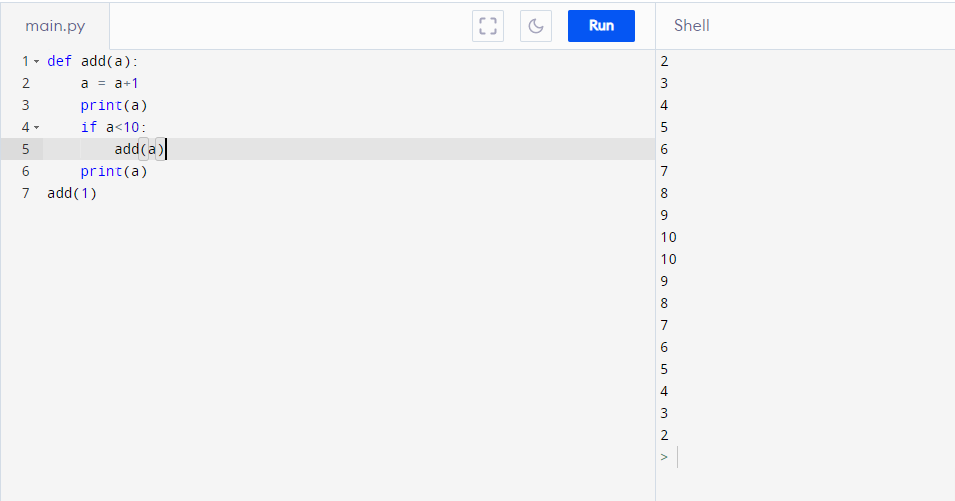Click line number 6 in the gutter
Screen dimensions: 955x501
[x=26, y=172]
